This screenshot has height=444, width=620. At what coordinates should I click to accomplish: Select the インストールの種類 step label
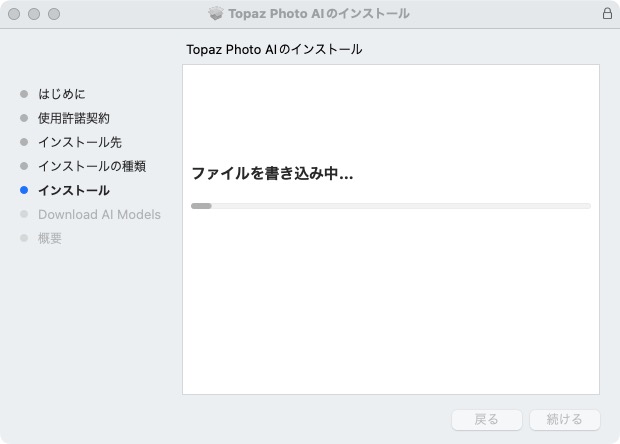click(x=92, y=166)
